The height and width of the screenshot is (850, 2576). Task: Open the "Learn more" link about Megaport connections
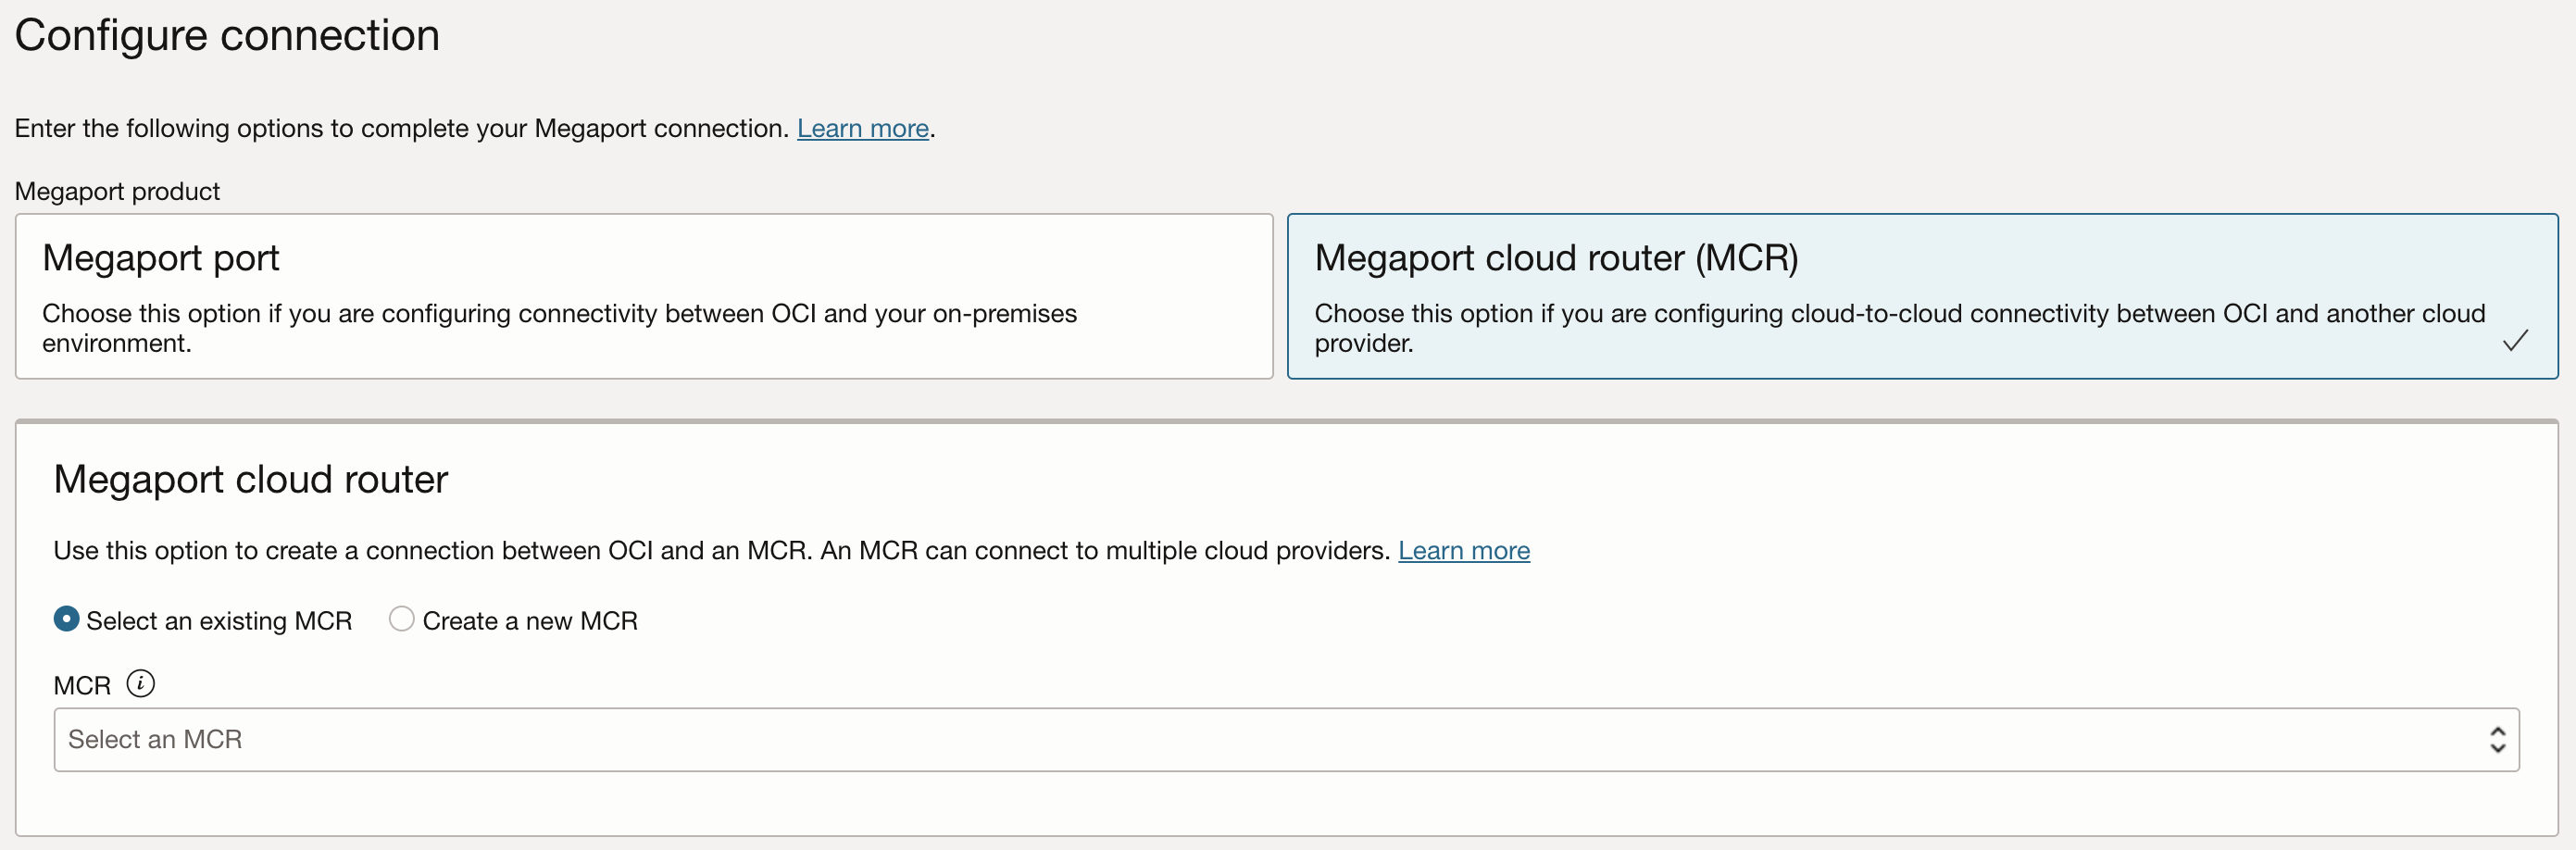coord(862,128)
